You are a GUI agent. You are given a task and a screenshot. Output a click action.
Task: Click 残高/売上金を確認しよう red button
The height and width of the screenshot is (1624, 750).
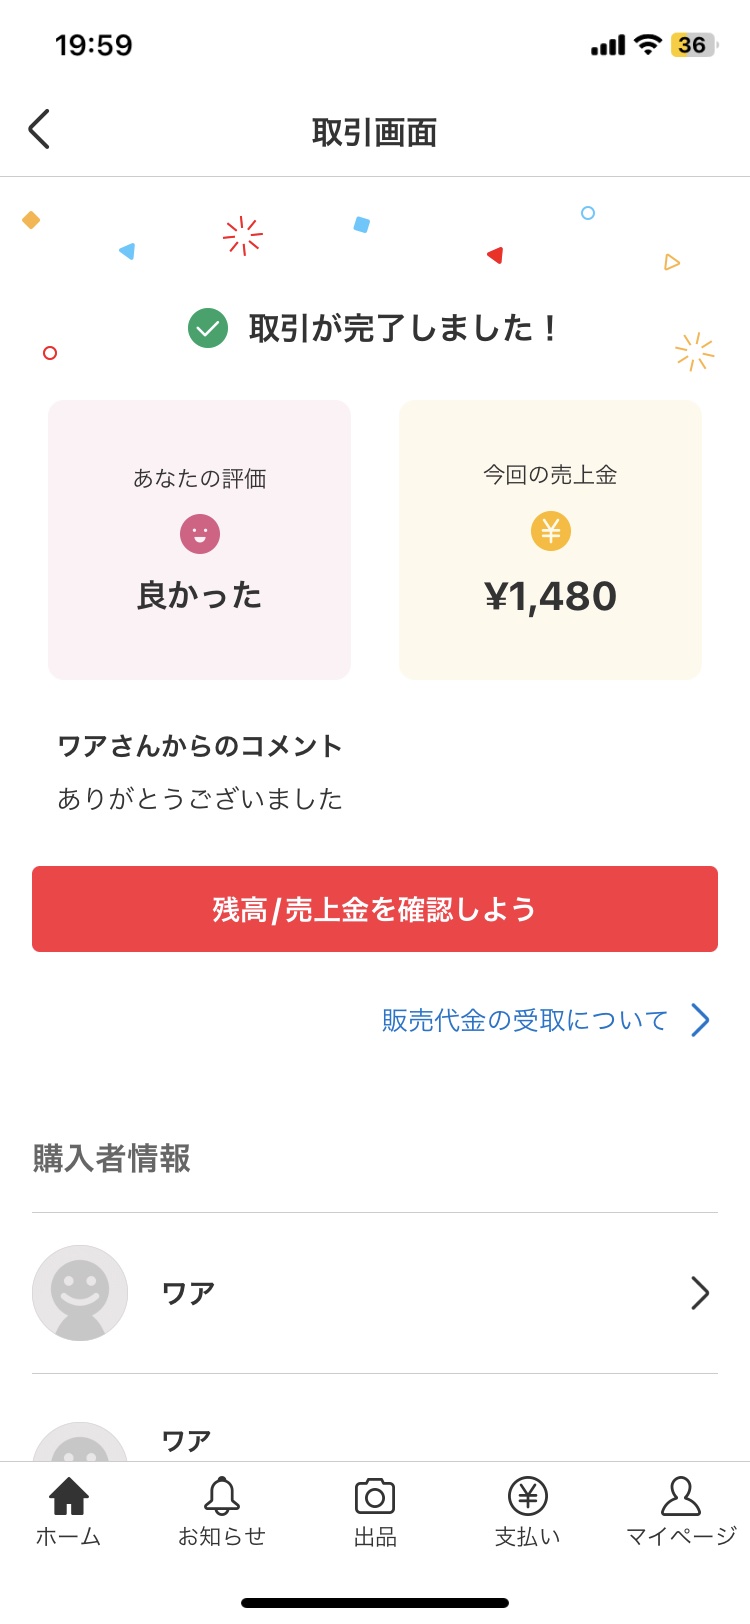coord(375,909)
